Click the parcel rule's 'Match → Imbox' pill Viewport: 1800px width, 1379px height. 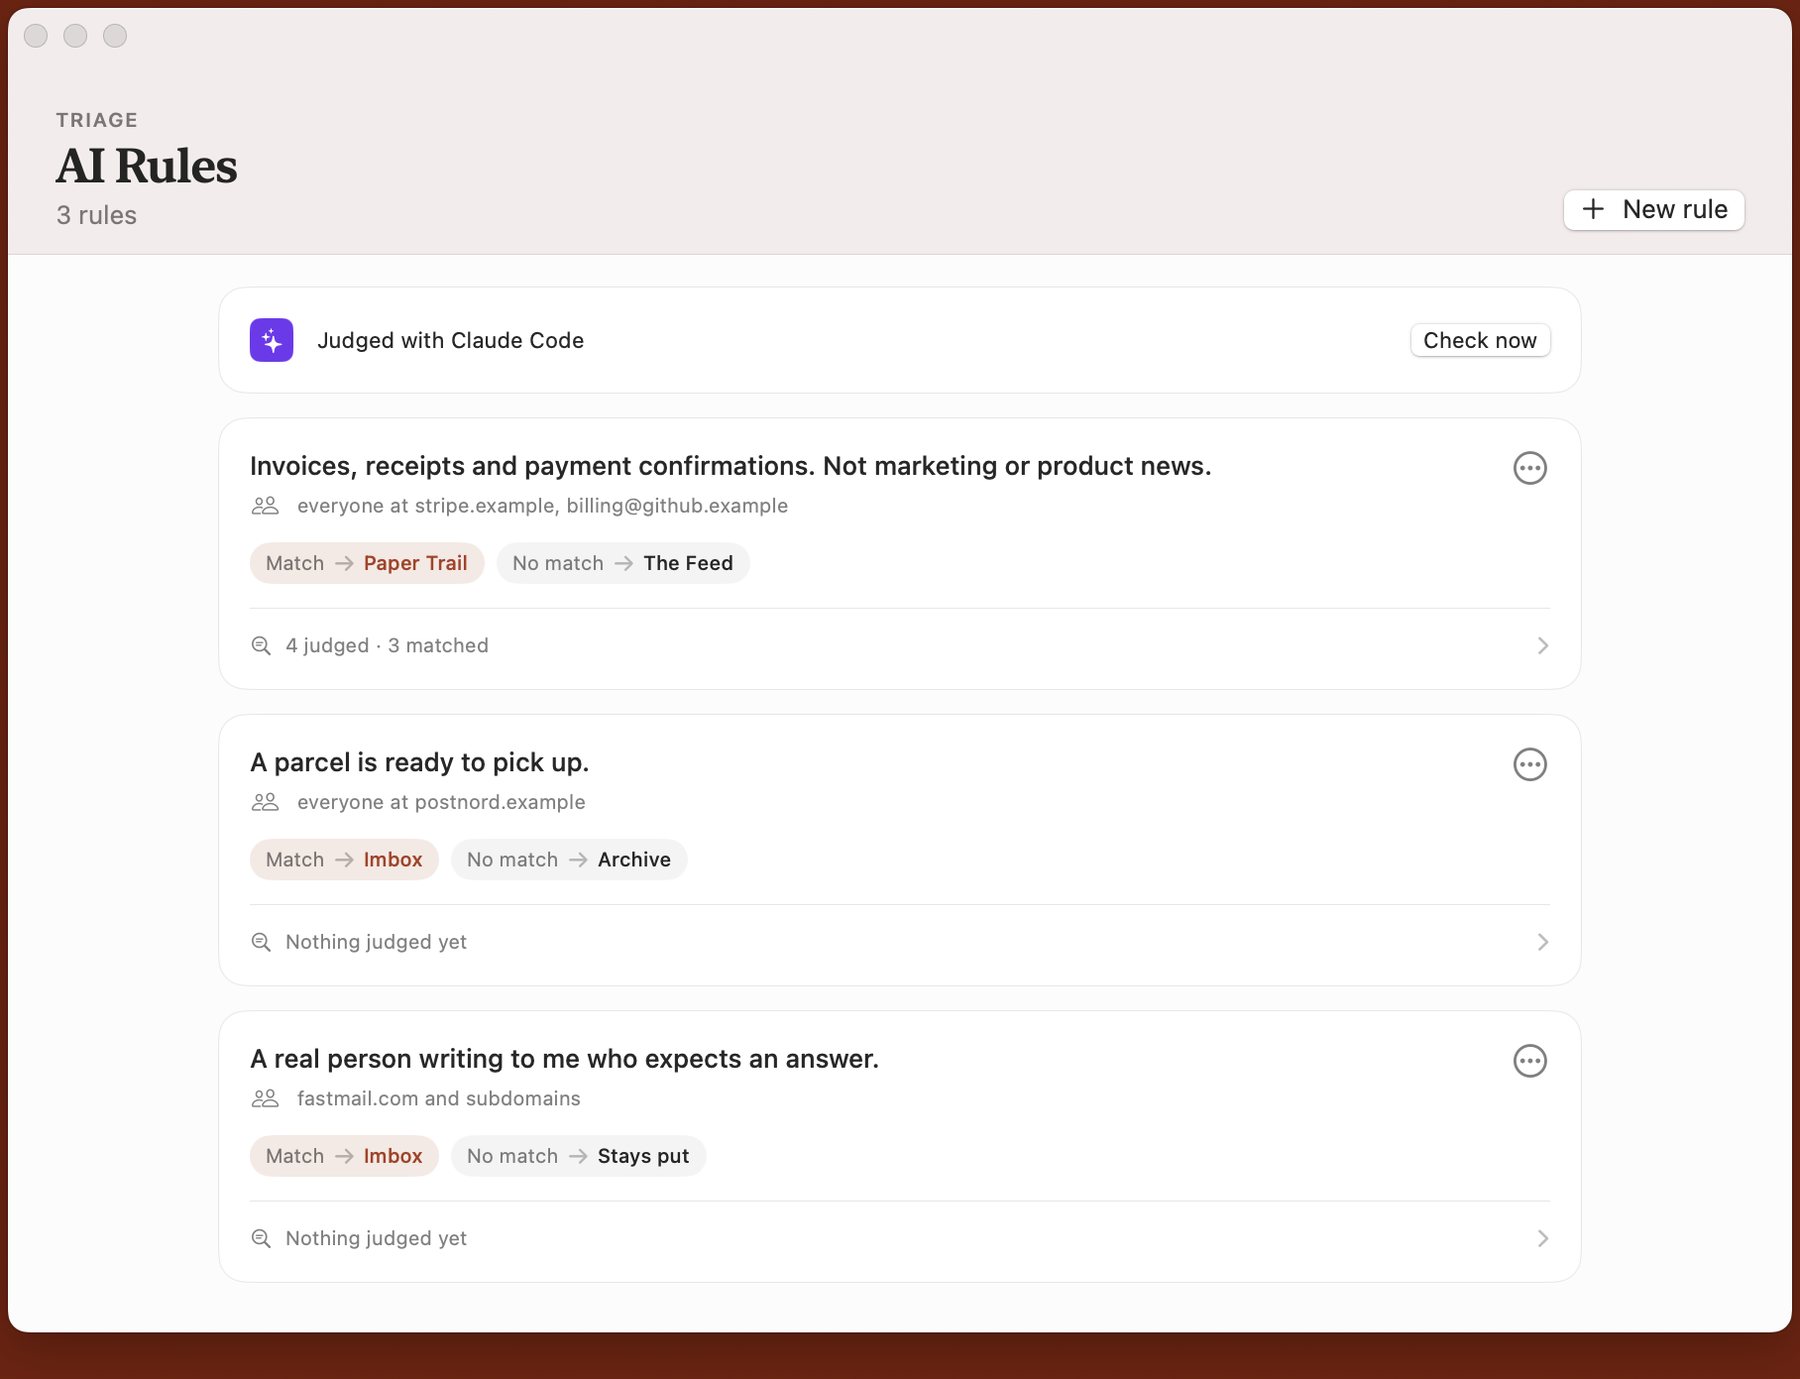coord(344,859)
